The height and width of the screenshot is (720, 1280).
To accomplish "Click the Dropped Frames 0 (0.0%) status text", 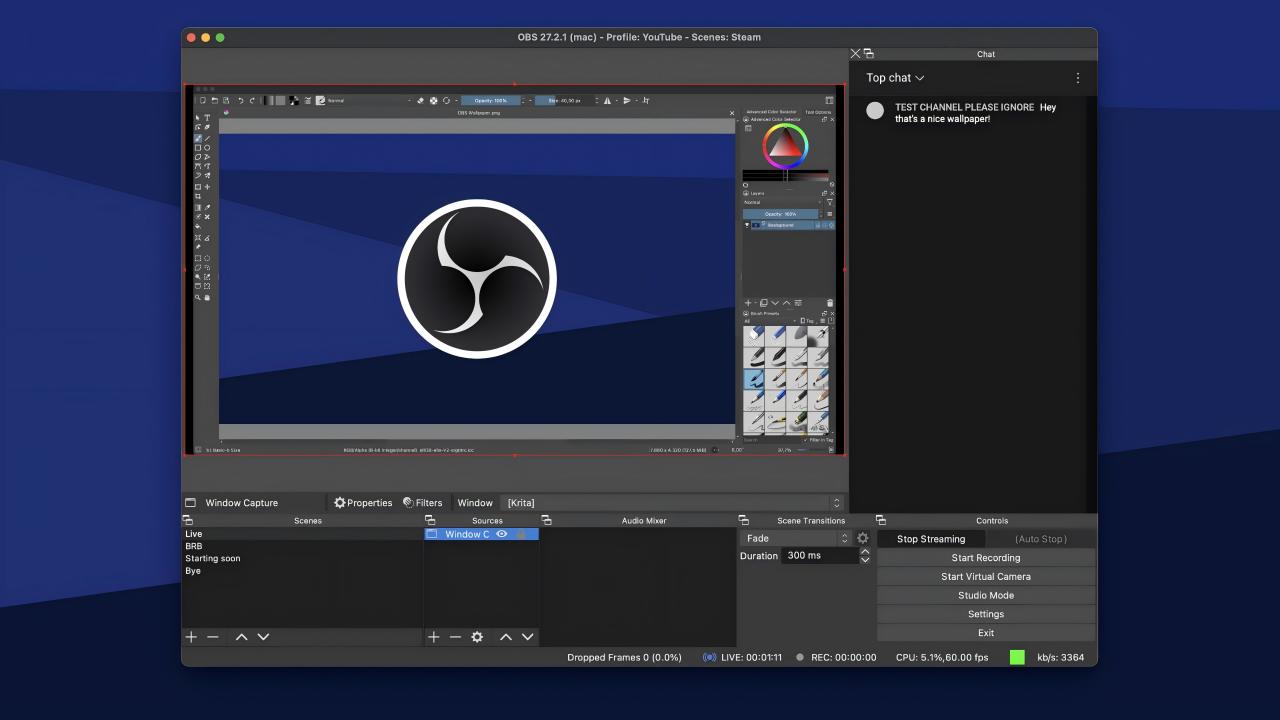I will pyautogui.click(x=624, y=657).
